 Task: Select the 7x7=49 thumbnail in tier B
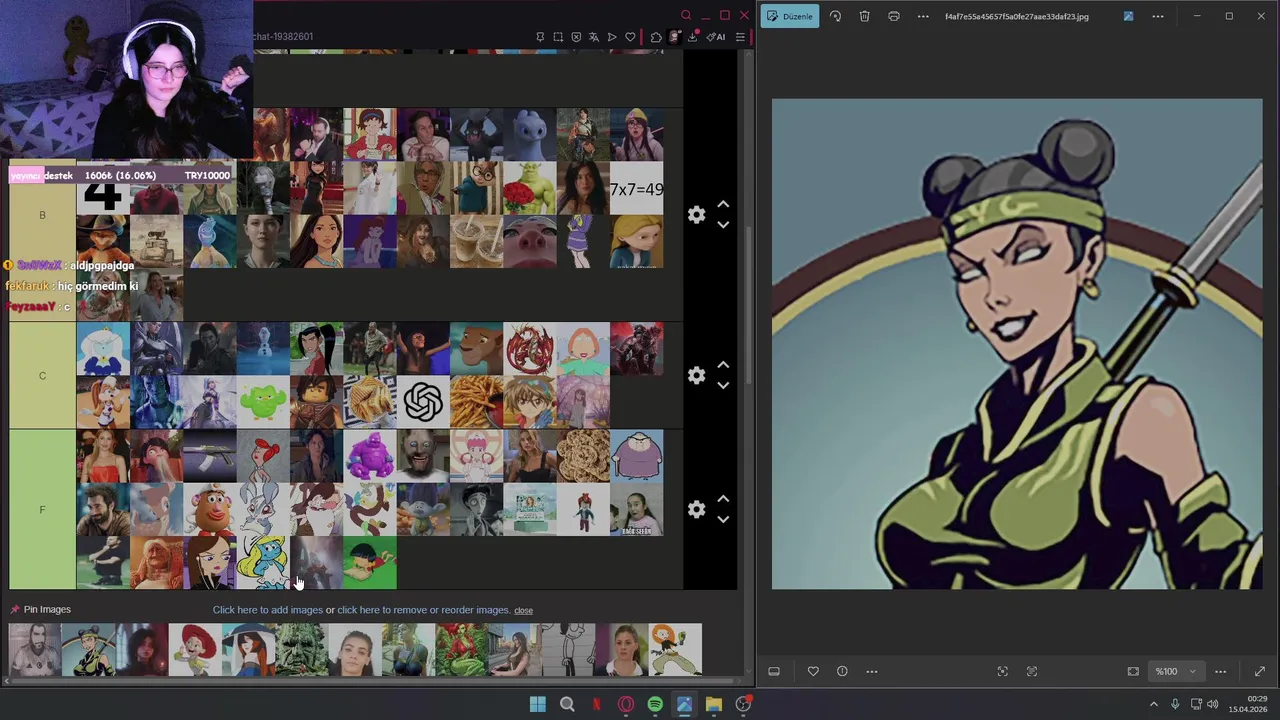coord(636,188)
